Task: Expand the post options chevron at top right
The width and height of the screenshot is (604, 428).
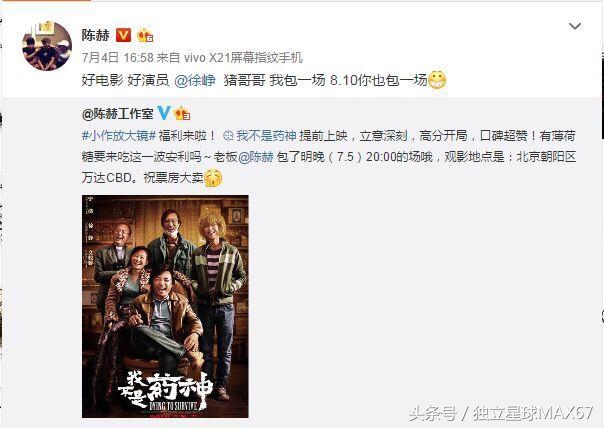Action: [575, 26]
